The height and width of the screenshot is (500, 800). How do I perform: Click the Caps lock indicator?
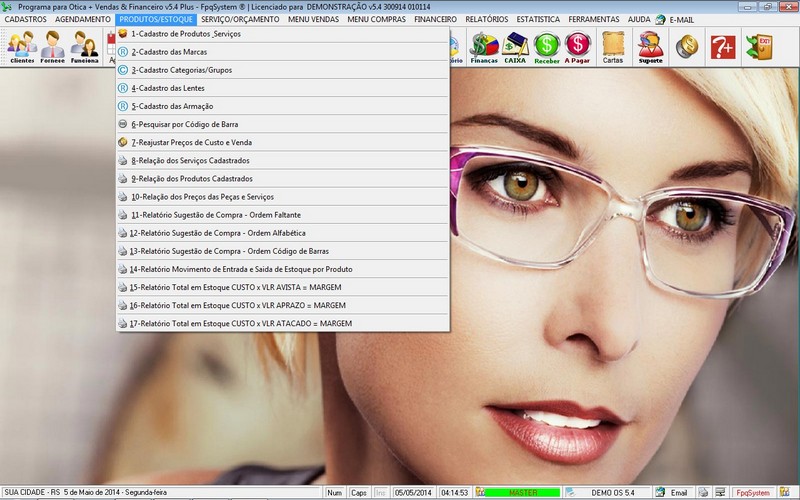click(359, 492)
